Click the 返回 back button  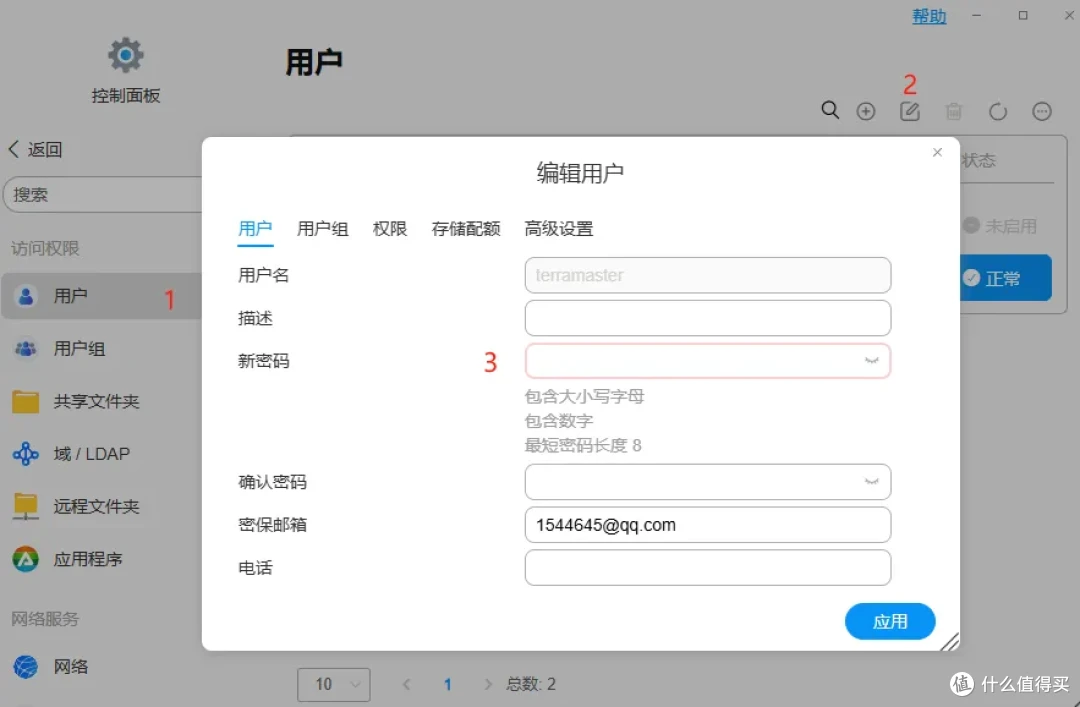pyautogui.click(x=36, y=150)
